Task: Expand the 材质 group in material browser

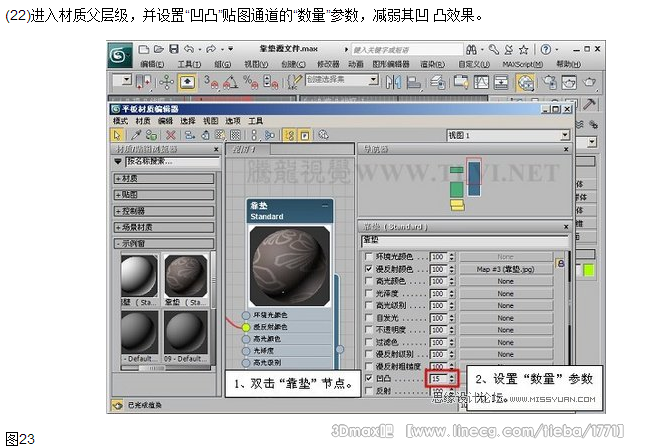Action: (x=164, y=179)
